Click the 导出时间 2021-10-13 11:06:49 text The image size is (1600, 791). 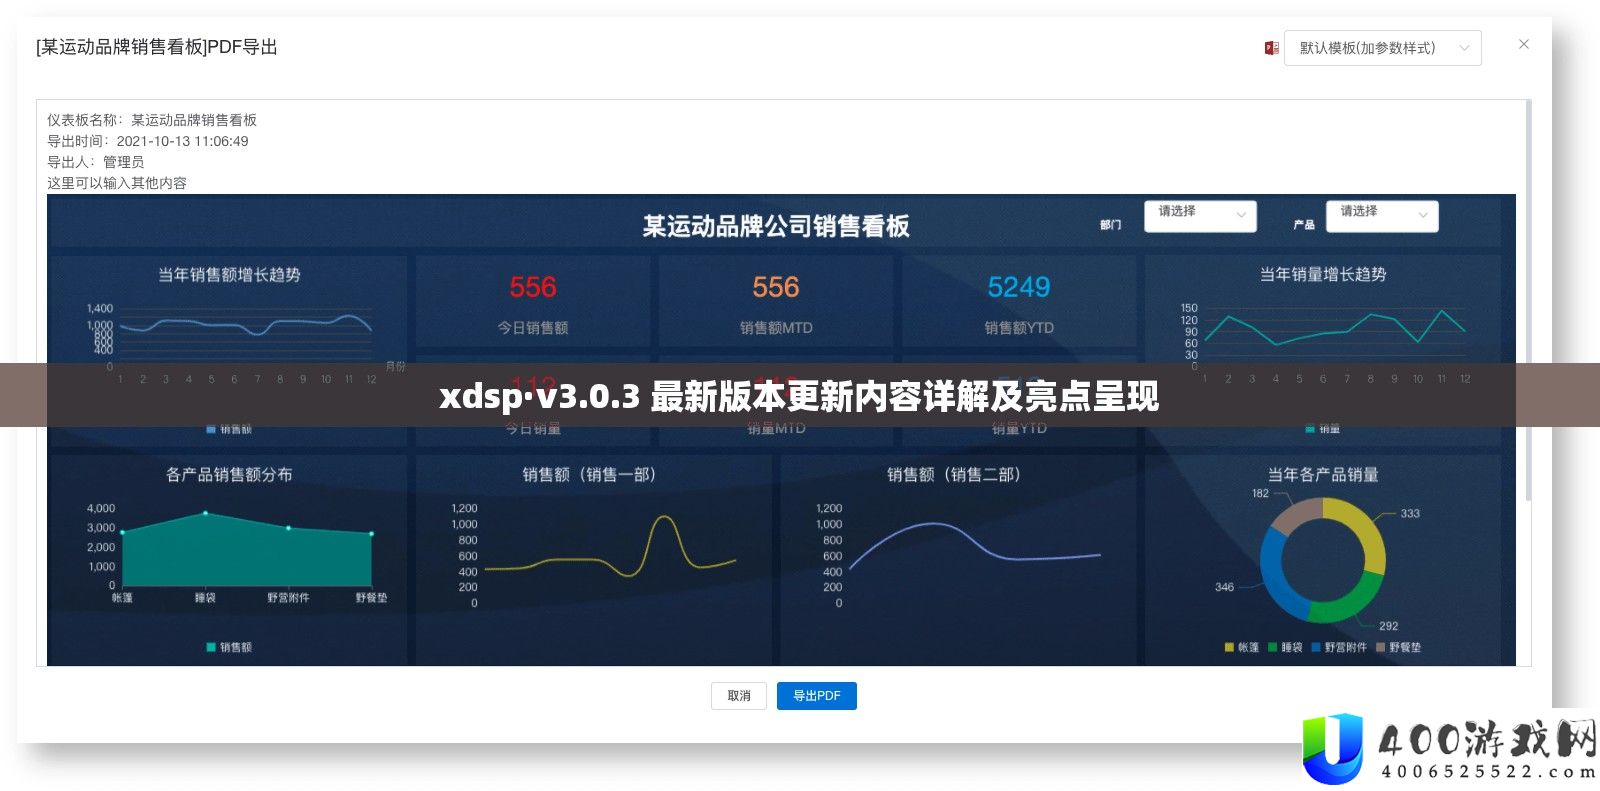click(x=148, y=141)
